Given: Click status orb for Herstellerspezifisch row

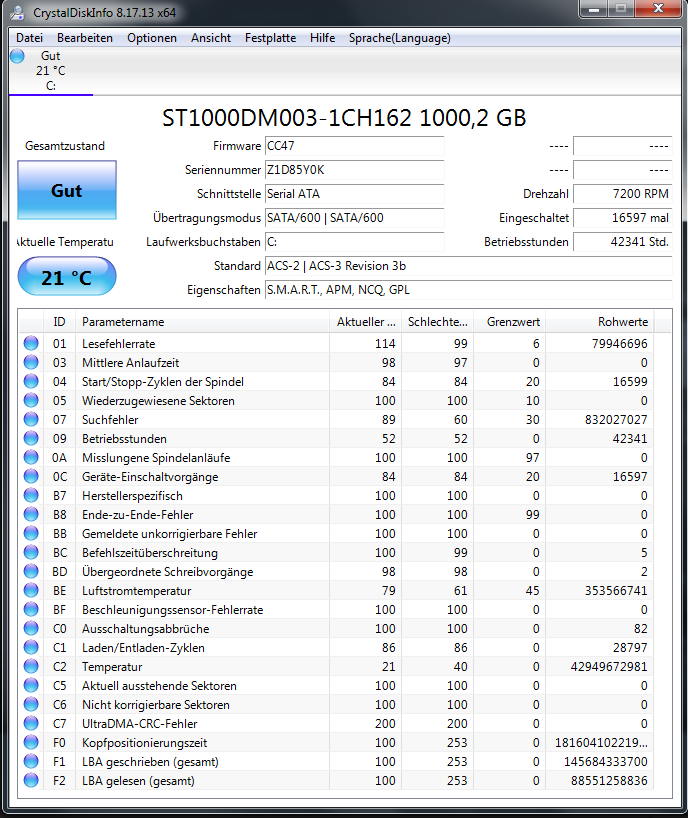Looking at the screenshot, I should (x=31, y=495).
